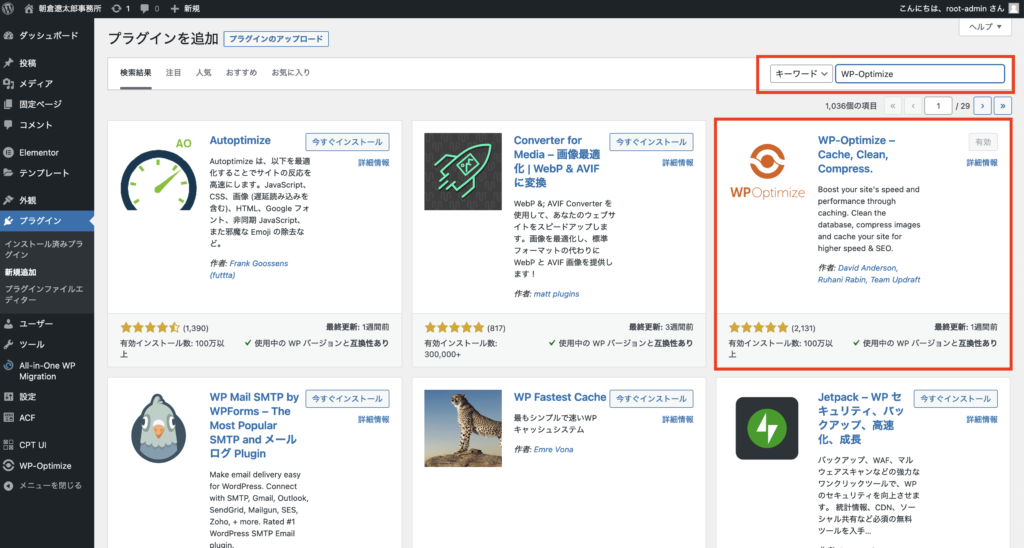Image resolution: width=1024 pixels, height=548 pixels.
Task: Install Autoptimize with 今すぐインストール
Action: point(347,142)
